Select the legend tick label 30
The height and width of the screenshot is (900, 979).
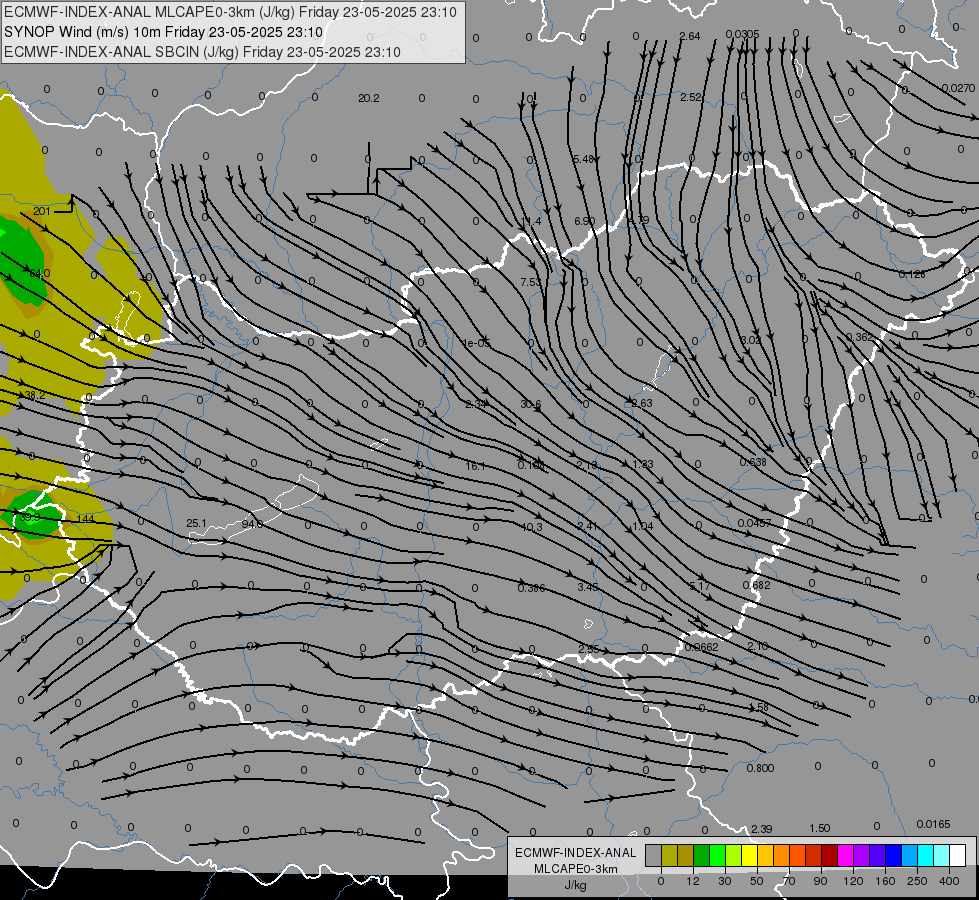724,881
